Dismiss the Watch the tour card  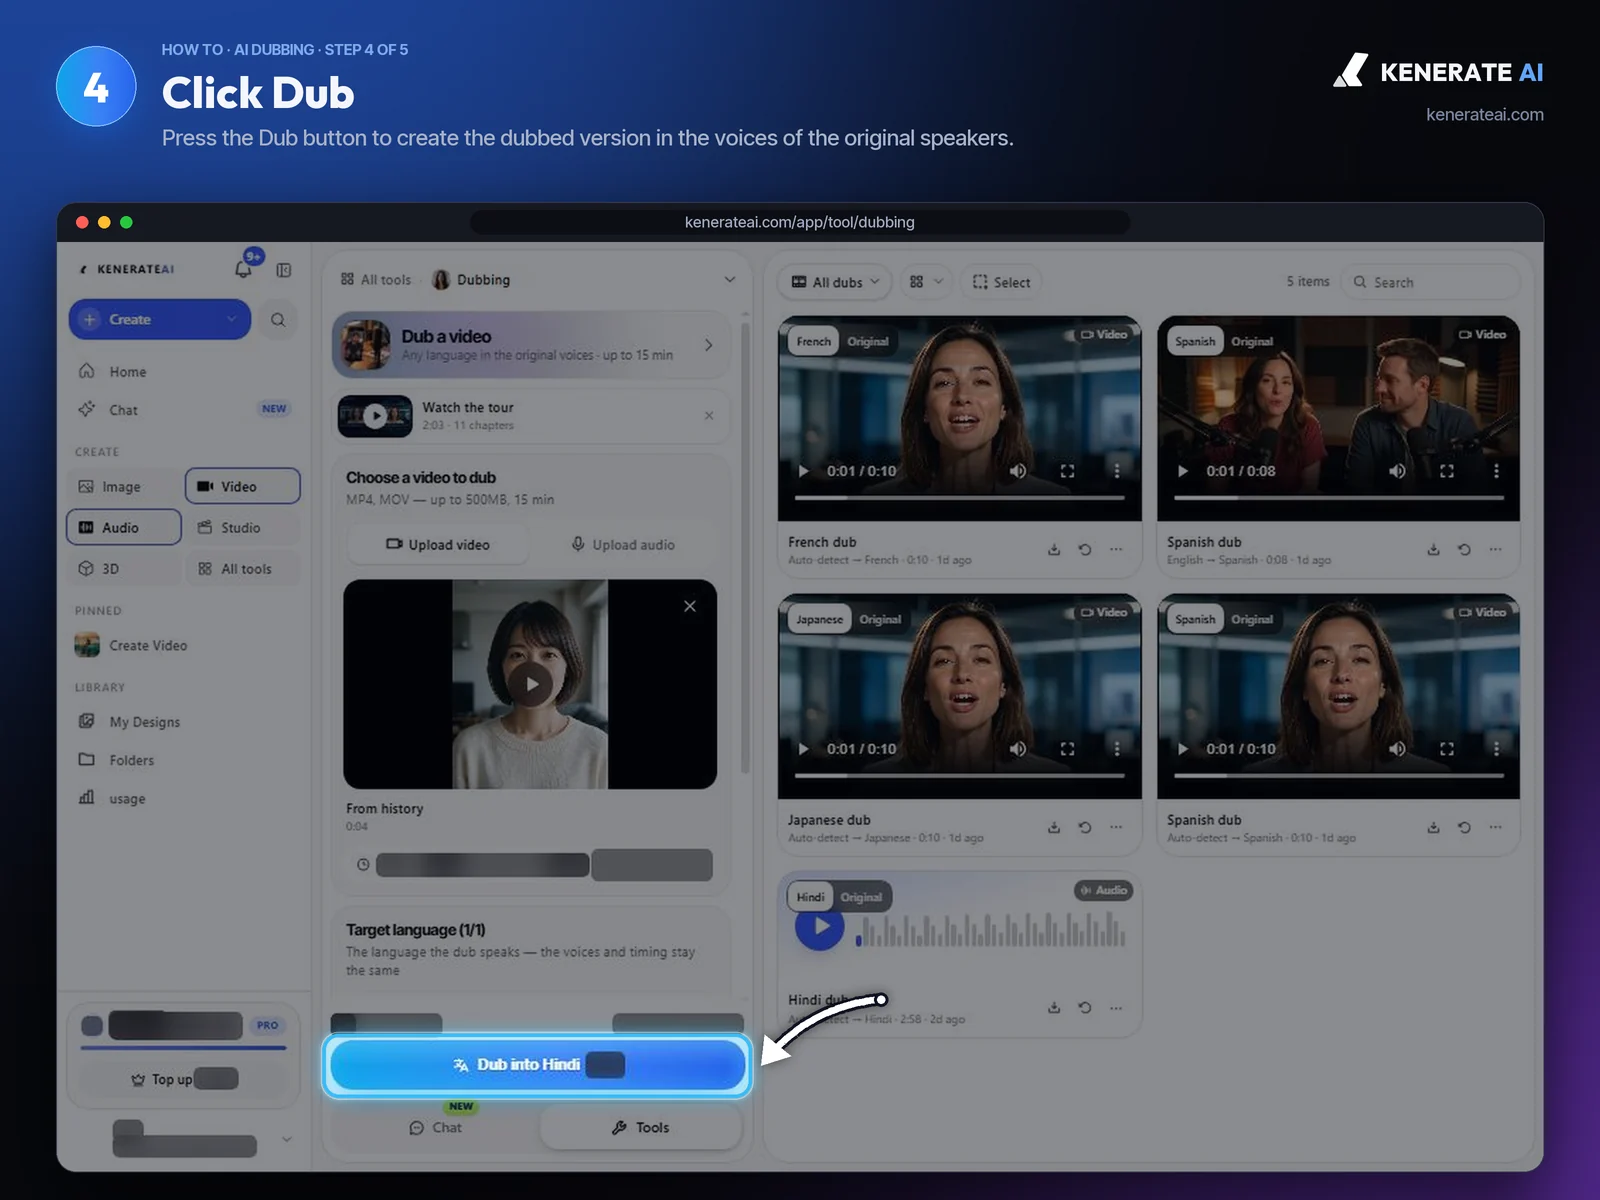click(x=709, y=415)
